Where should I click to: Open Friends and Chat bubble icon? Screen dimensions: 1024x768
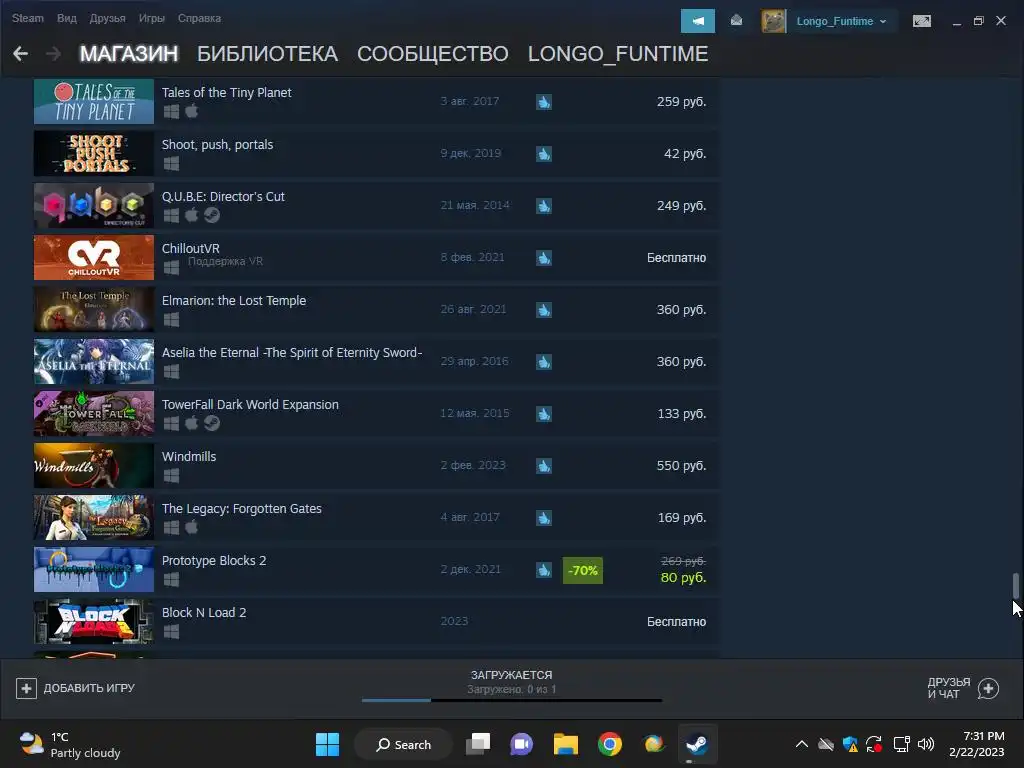pos(988,688)
